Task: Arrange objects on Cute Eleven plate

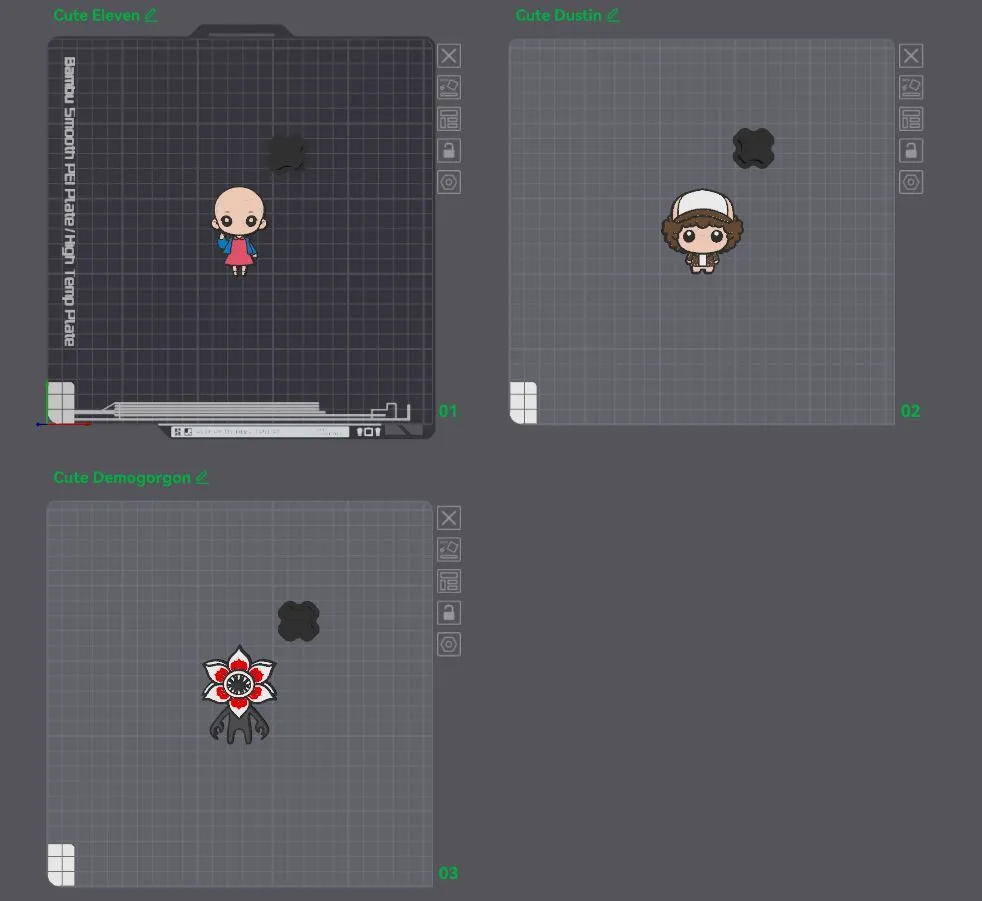Action: tap(448, 119)
